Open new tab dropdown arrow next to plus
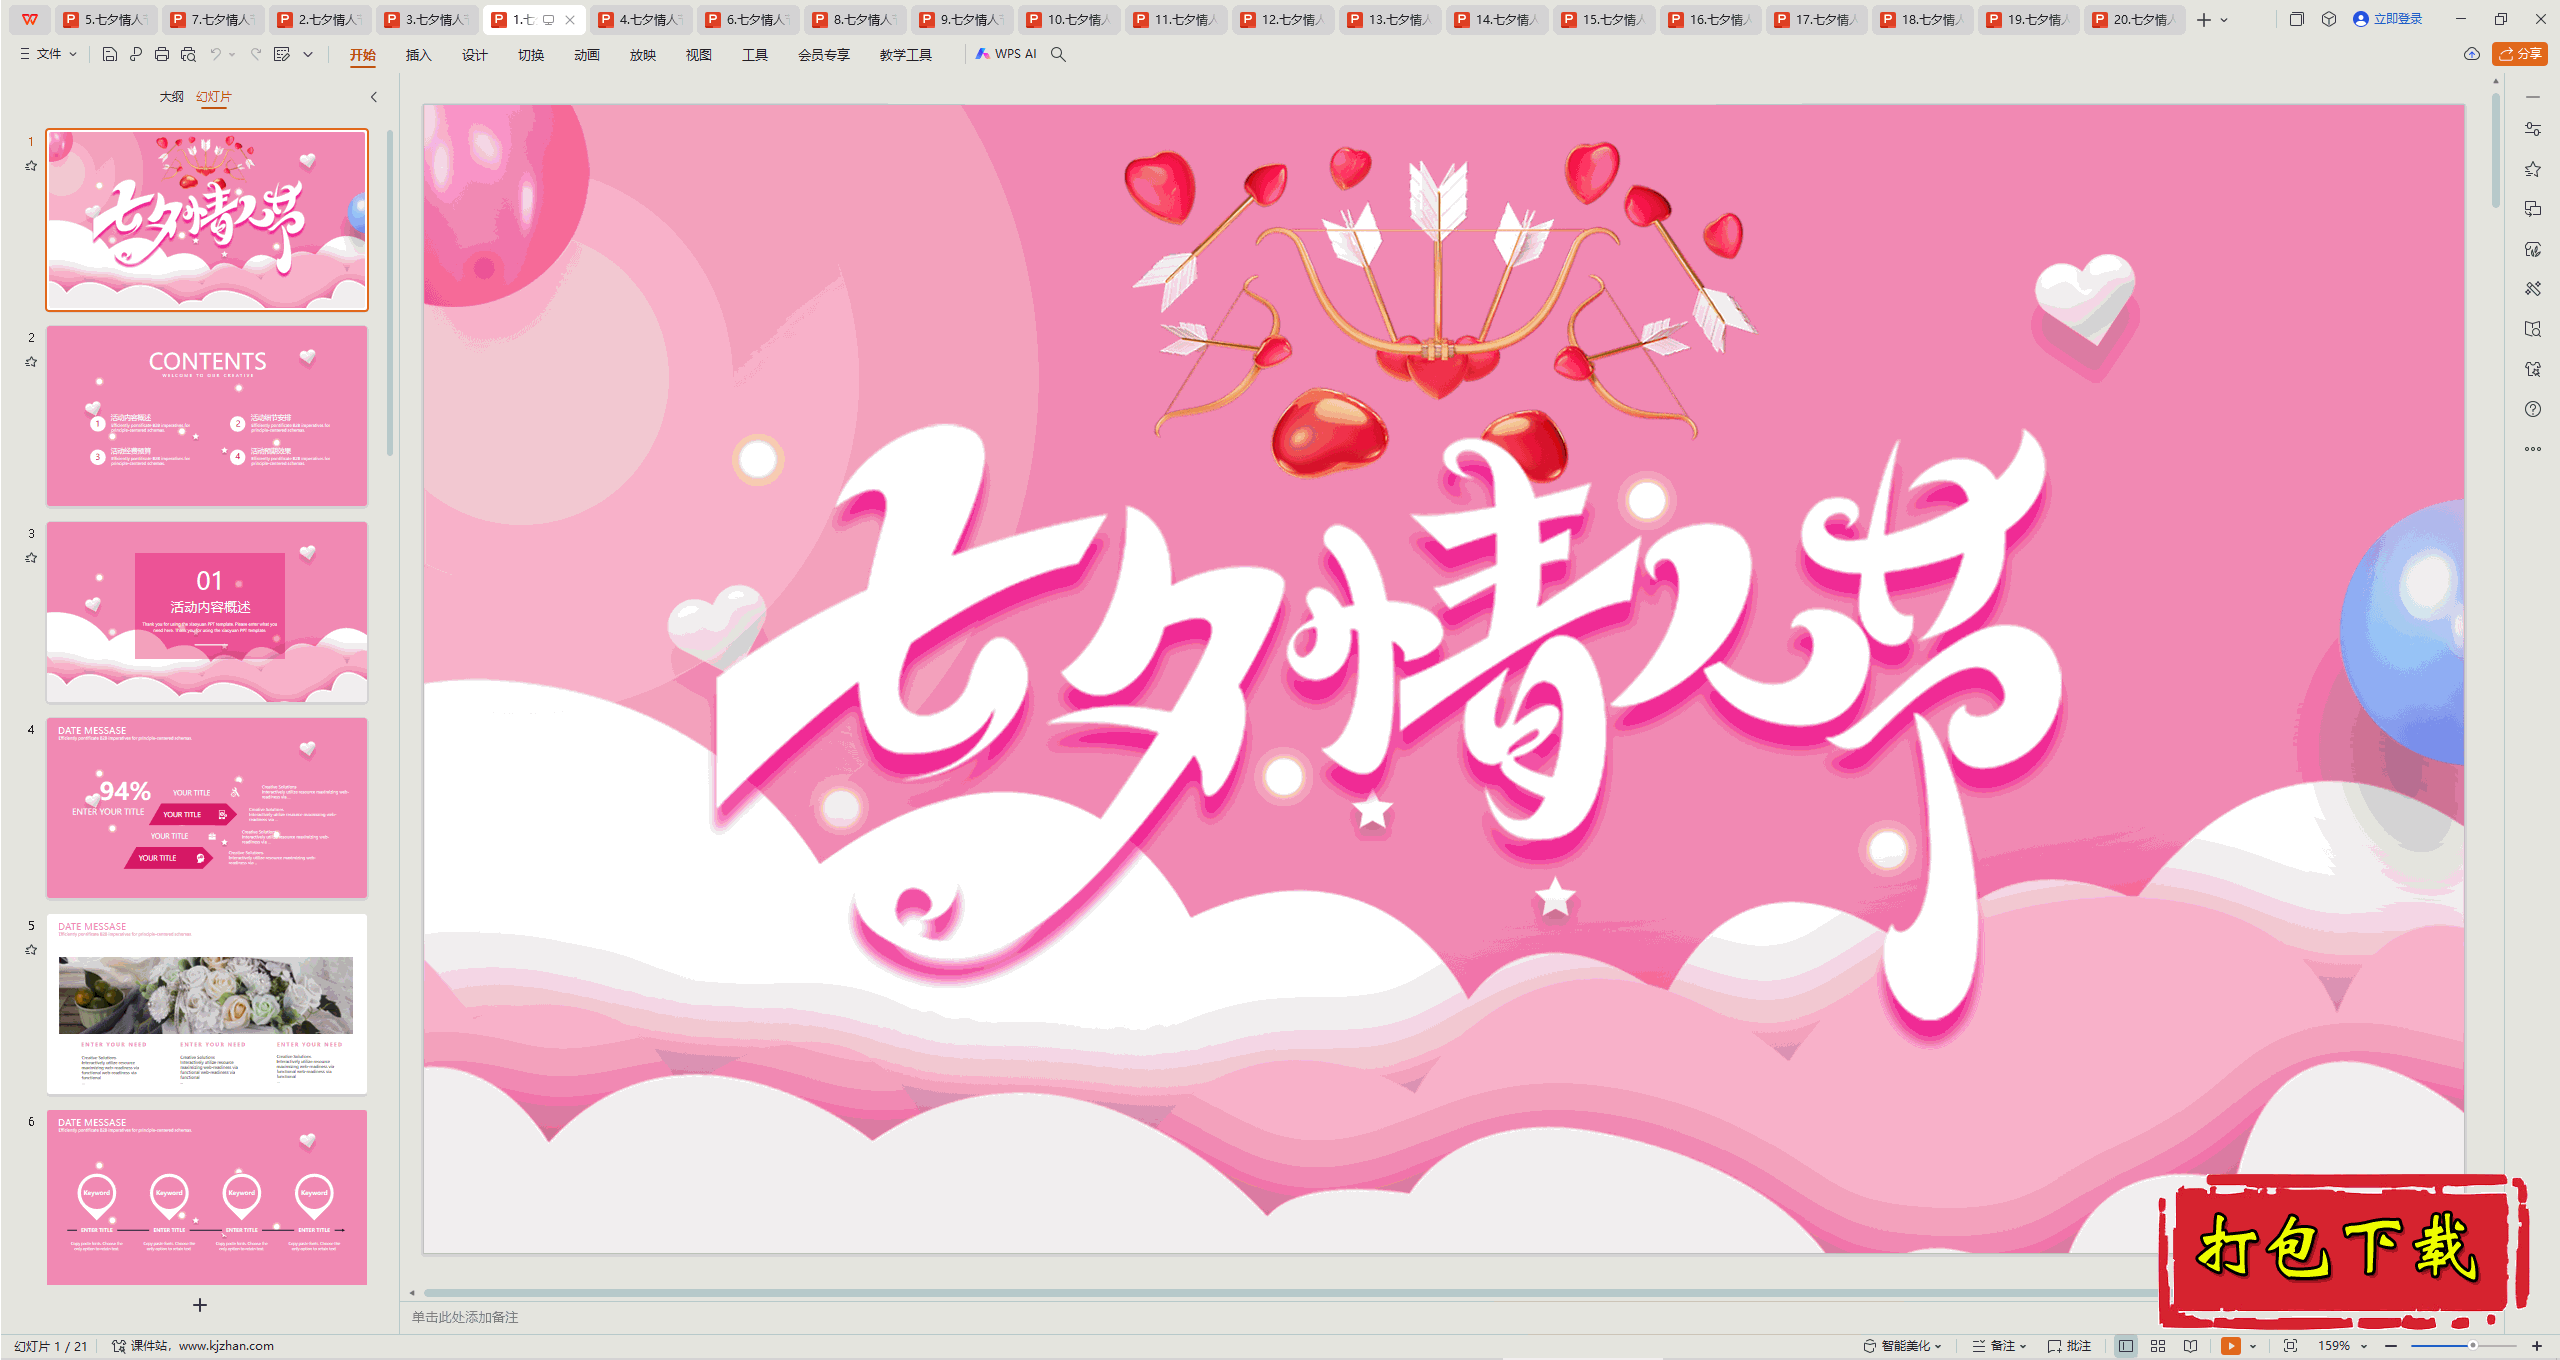The image size is (2560, 1360). (2224, 19)
